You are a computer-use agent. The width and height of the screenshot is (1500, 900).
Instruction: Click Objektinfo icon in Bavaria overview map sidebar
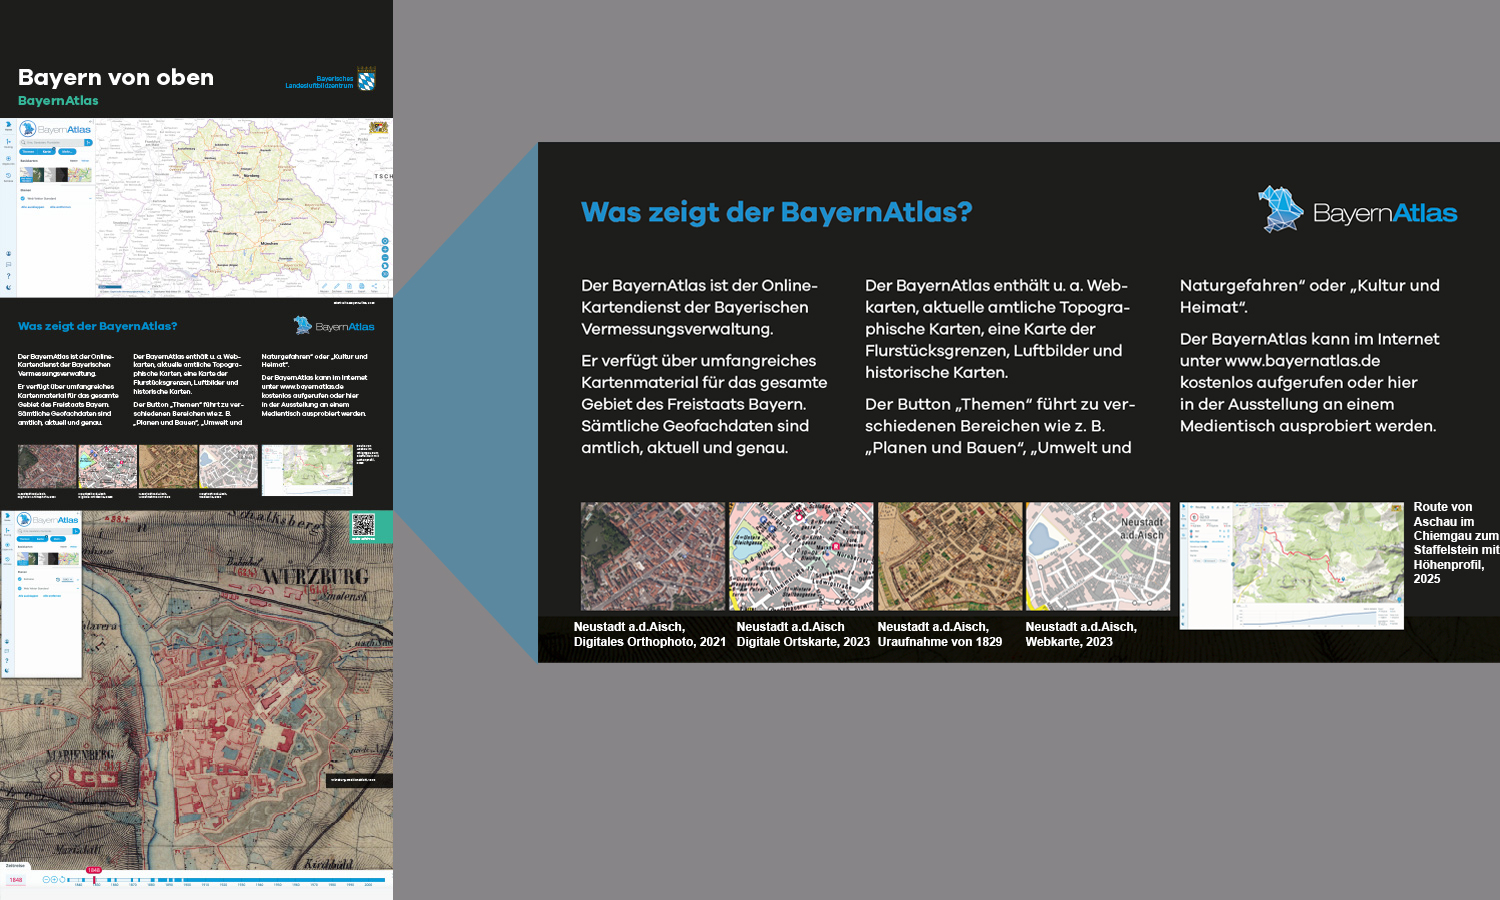click(x=8, y=159)
